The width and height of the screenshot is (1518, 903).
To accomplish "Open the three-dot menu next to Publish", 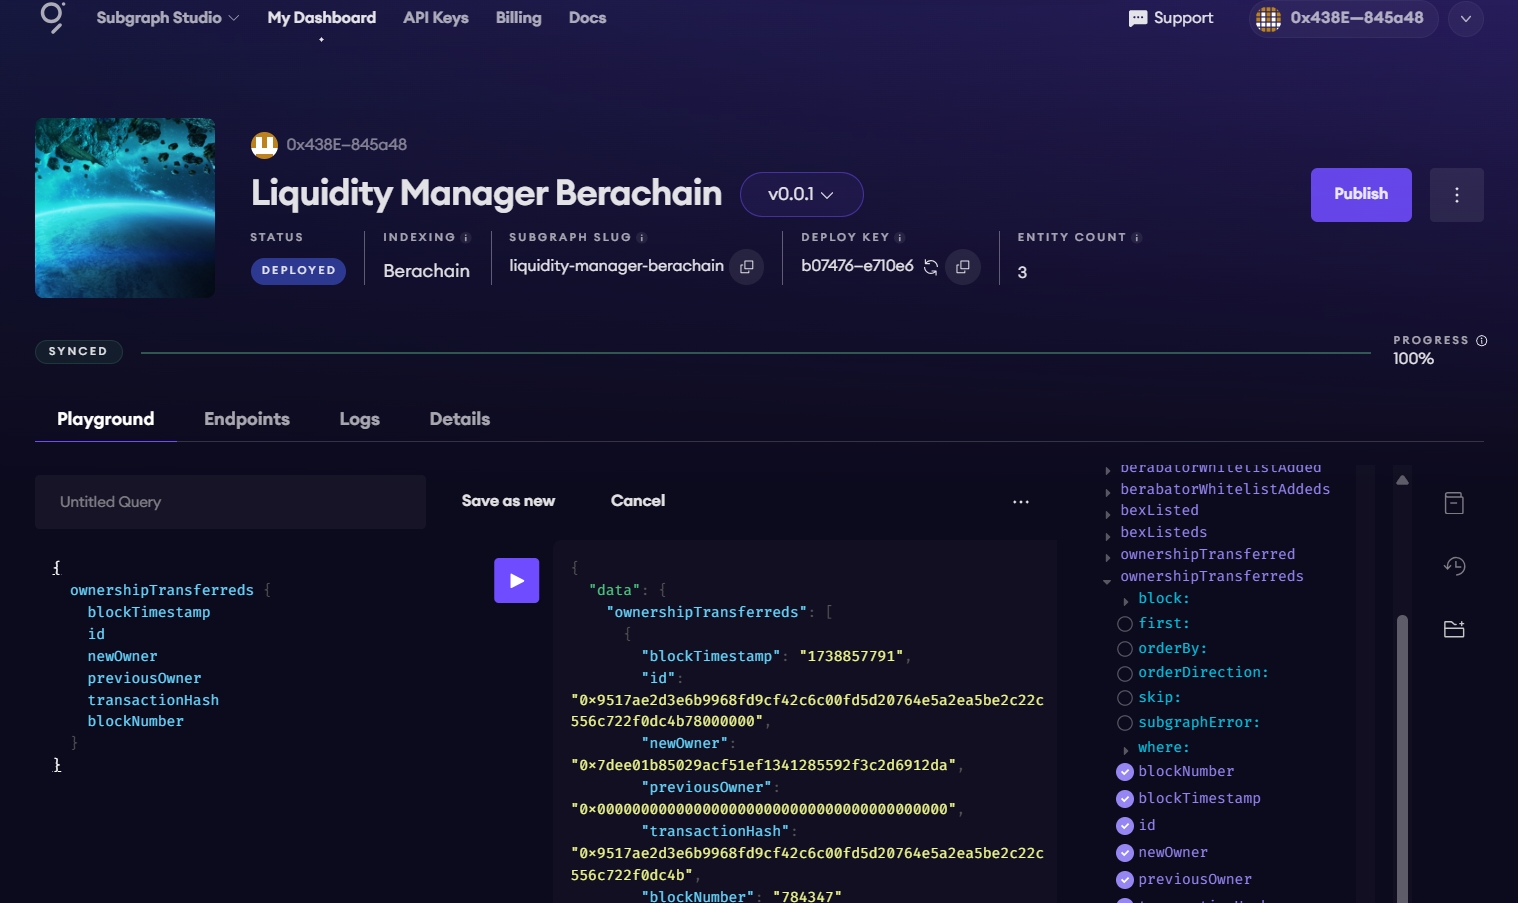I will (1457, 195).
